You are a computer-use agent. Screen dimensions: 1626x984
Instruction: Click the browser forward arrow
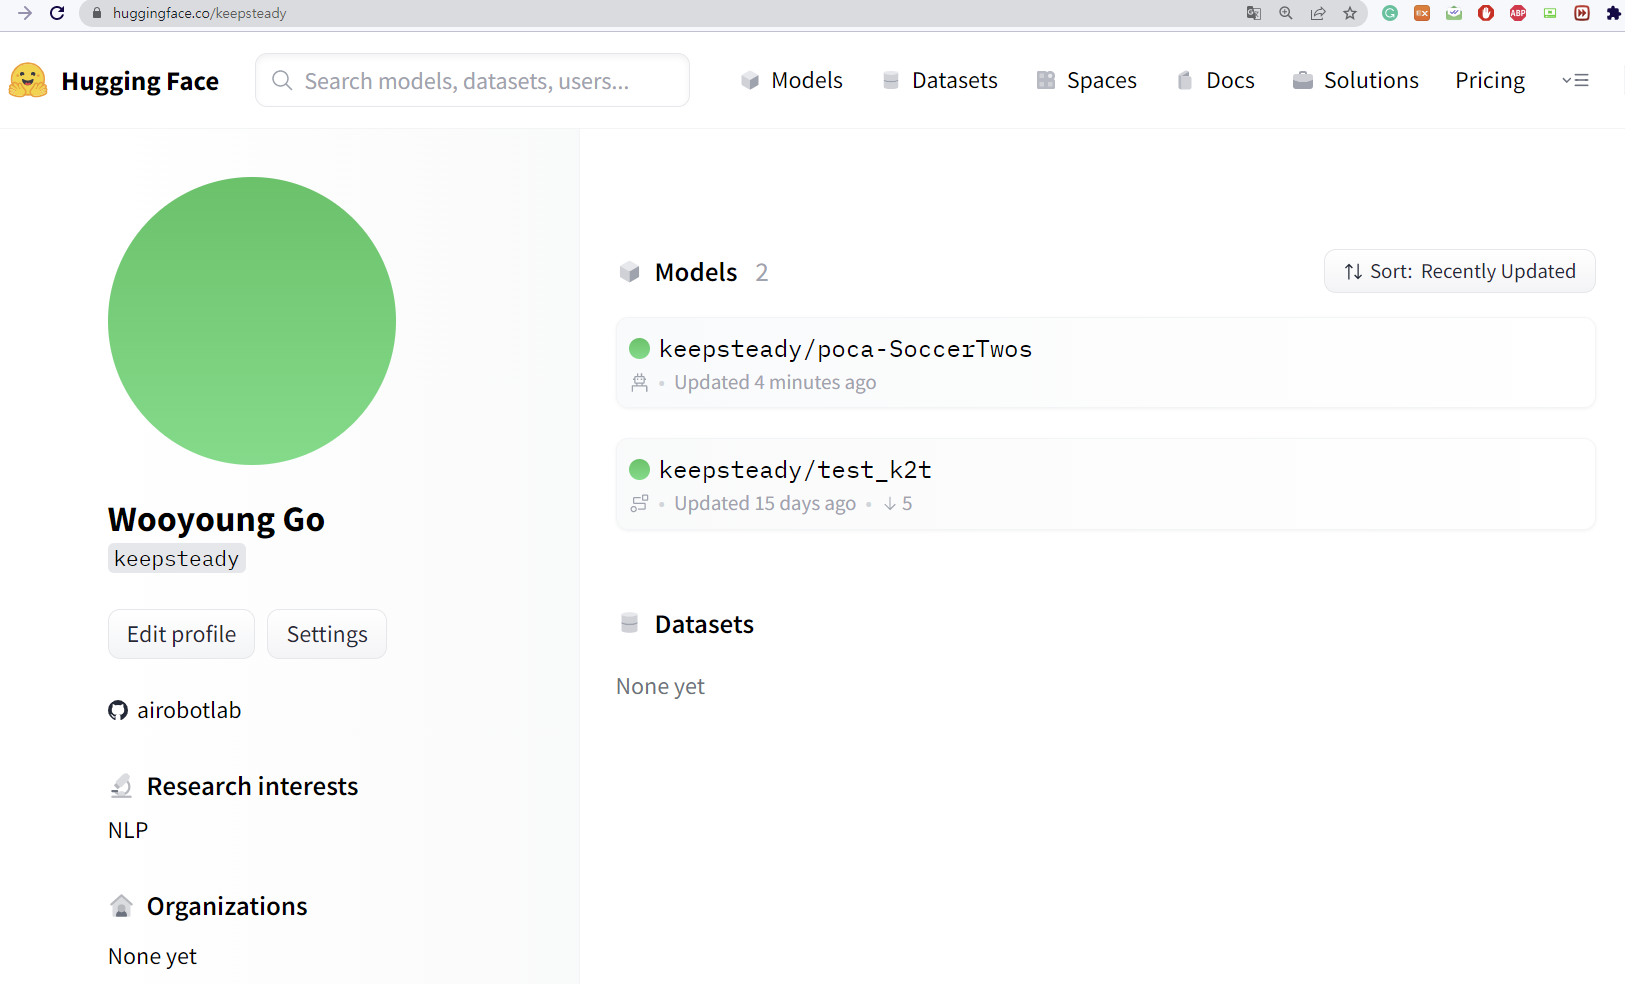pyautogui.click(x=25, y=13)
